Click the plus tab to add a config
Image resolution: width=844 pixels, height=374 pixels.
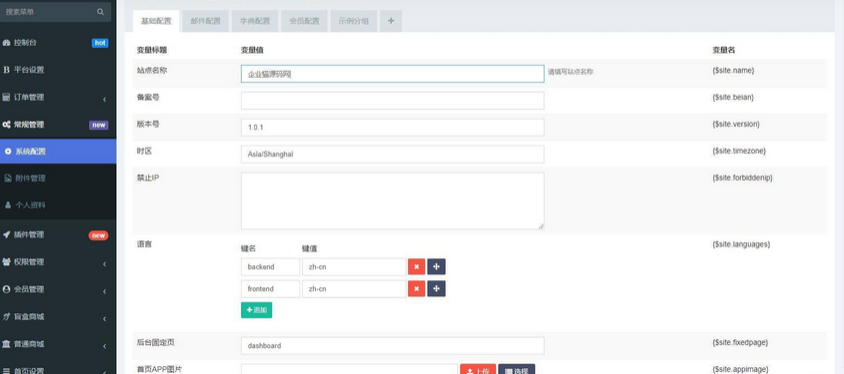pos(391,22)
